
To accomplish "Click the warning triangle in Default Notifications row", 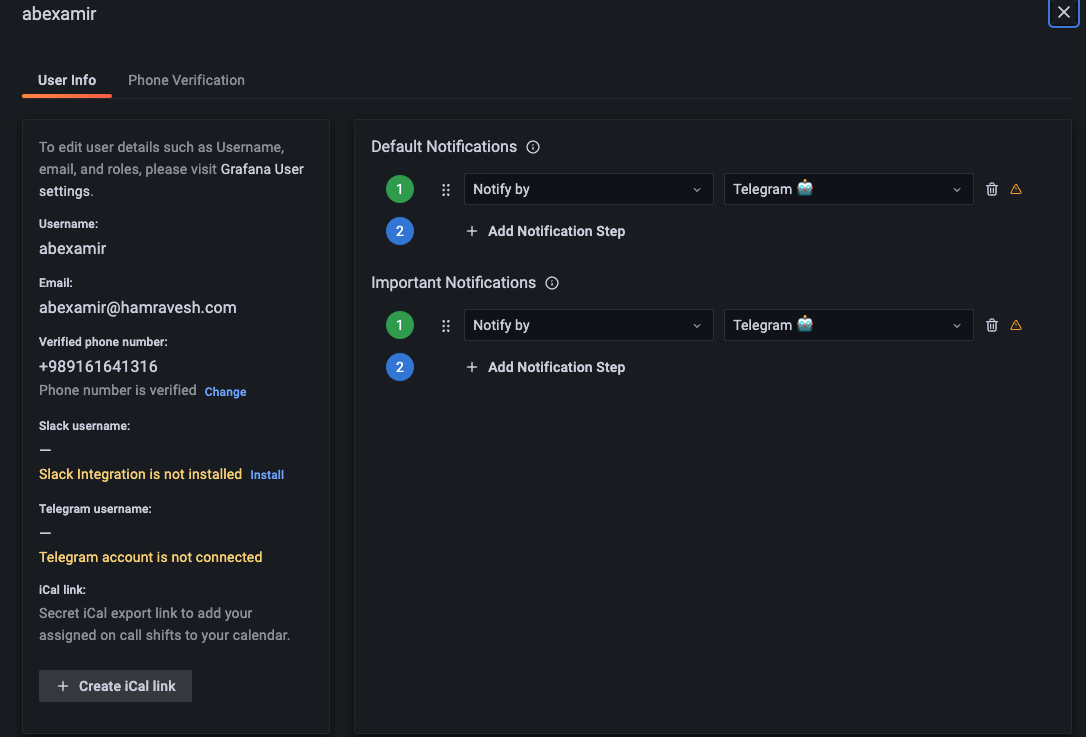I will coord(1017,189).
